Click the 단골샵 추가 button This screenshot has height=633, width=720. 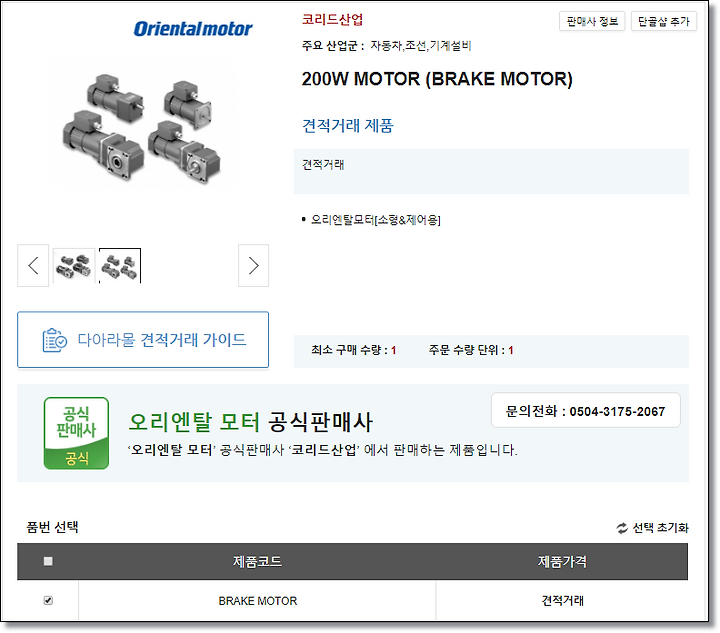pyautogui.click(x=664, y=21)
